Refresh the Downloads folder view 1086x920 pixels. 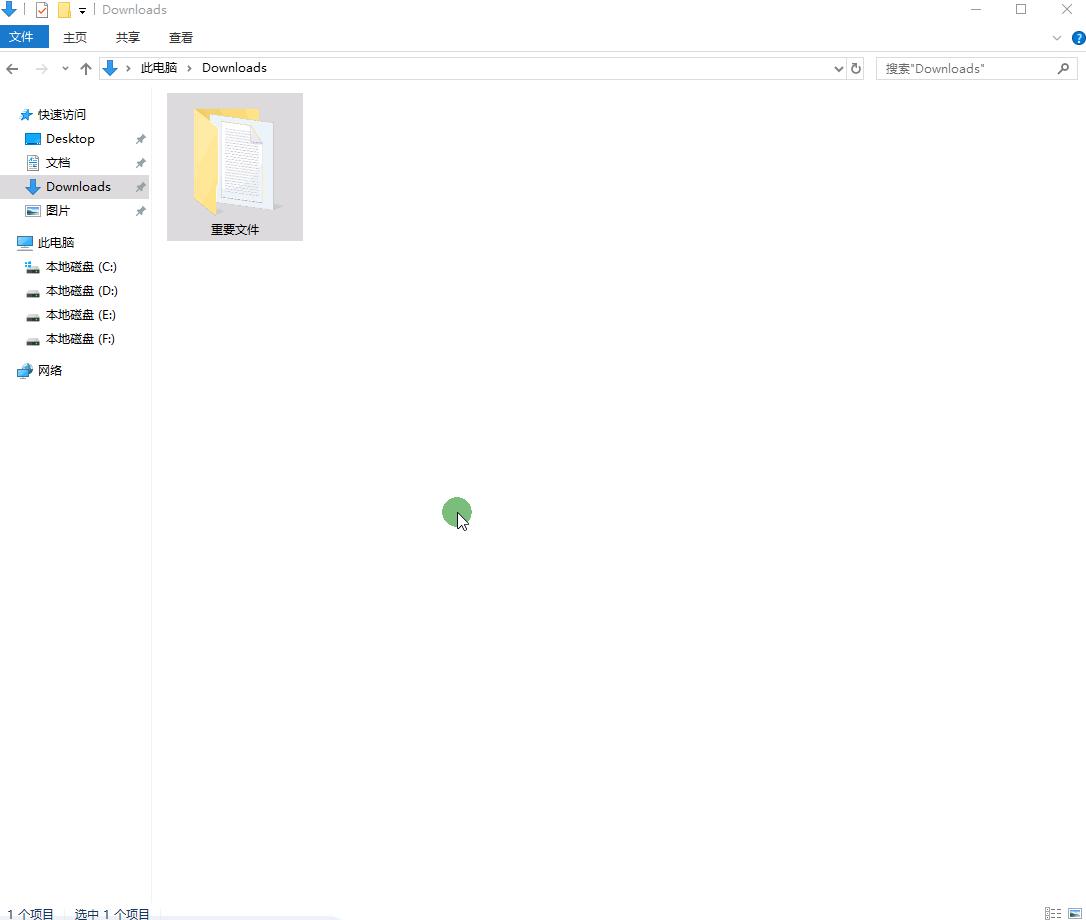(x=855, y=69)
